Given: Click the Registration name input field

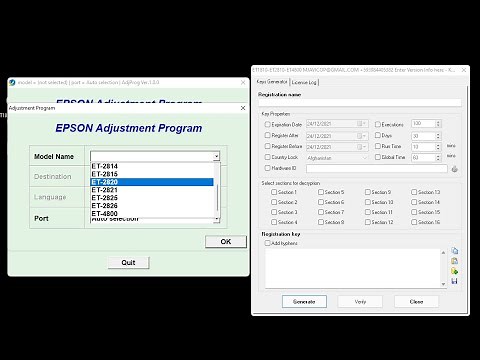Looking at the screenshot, I should point(360,103).
